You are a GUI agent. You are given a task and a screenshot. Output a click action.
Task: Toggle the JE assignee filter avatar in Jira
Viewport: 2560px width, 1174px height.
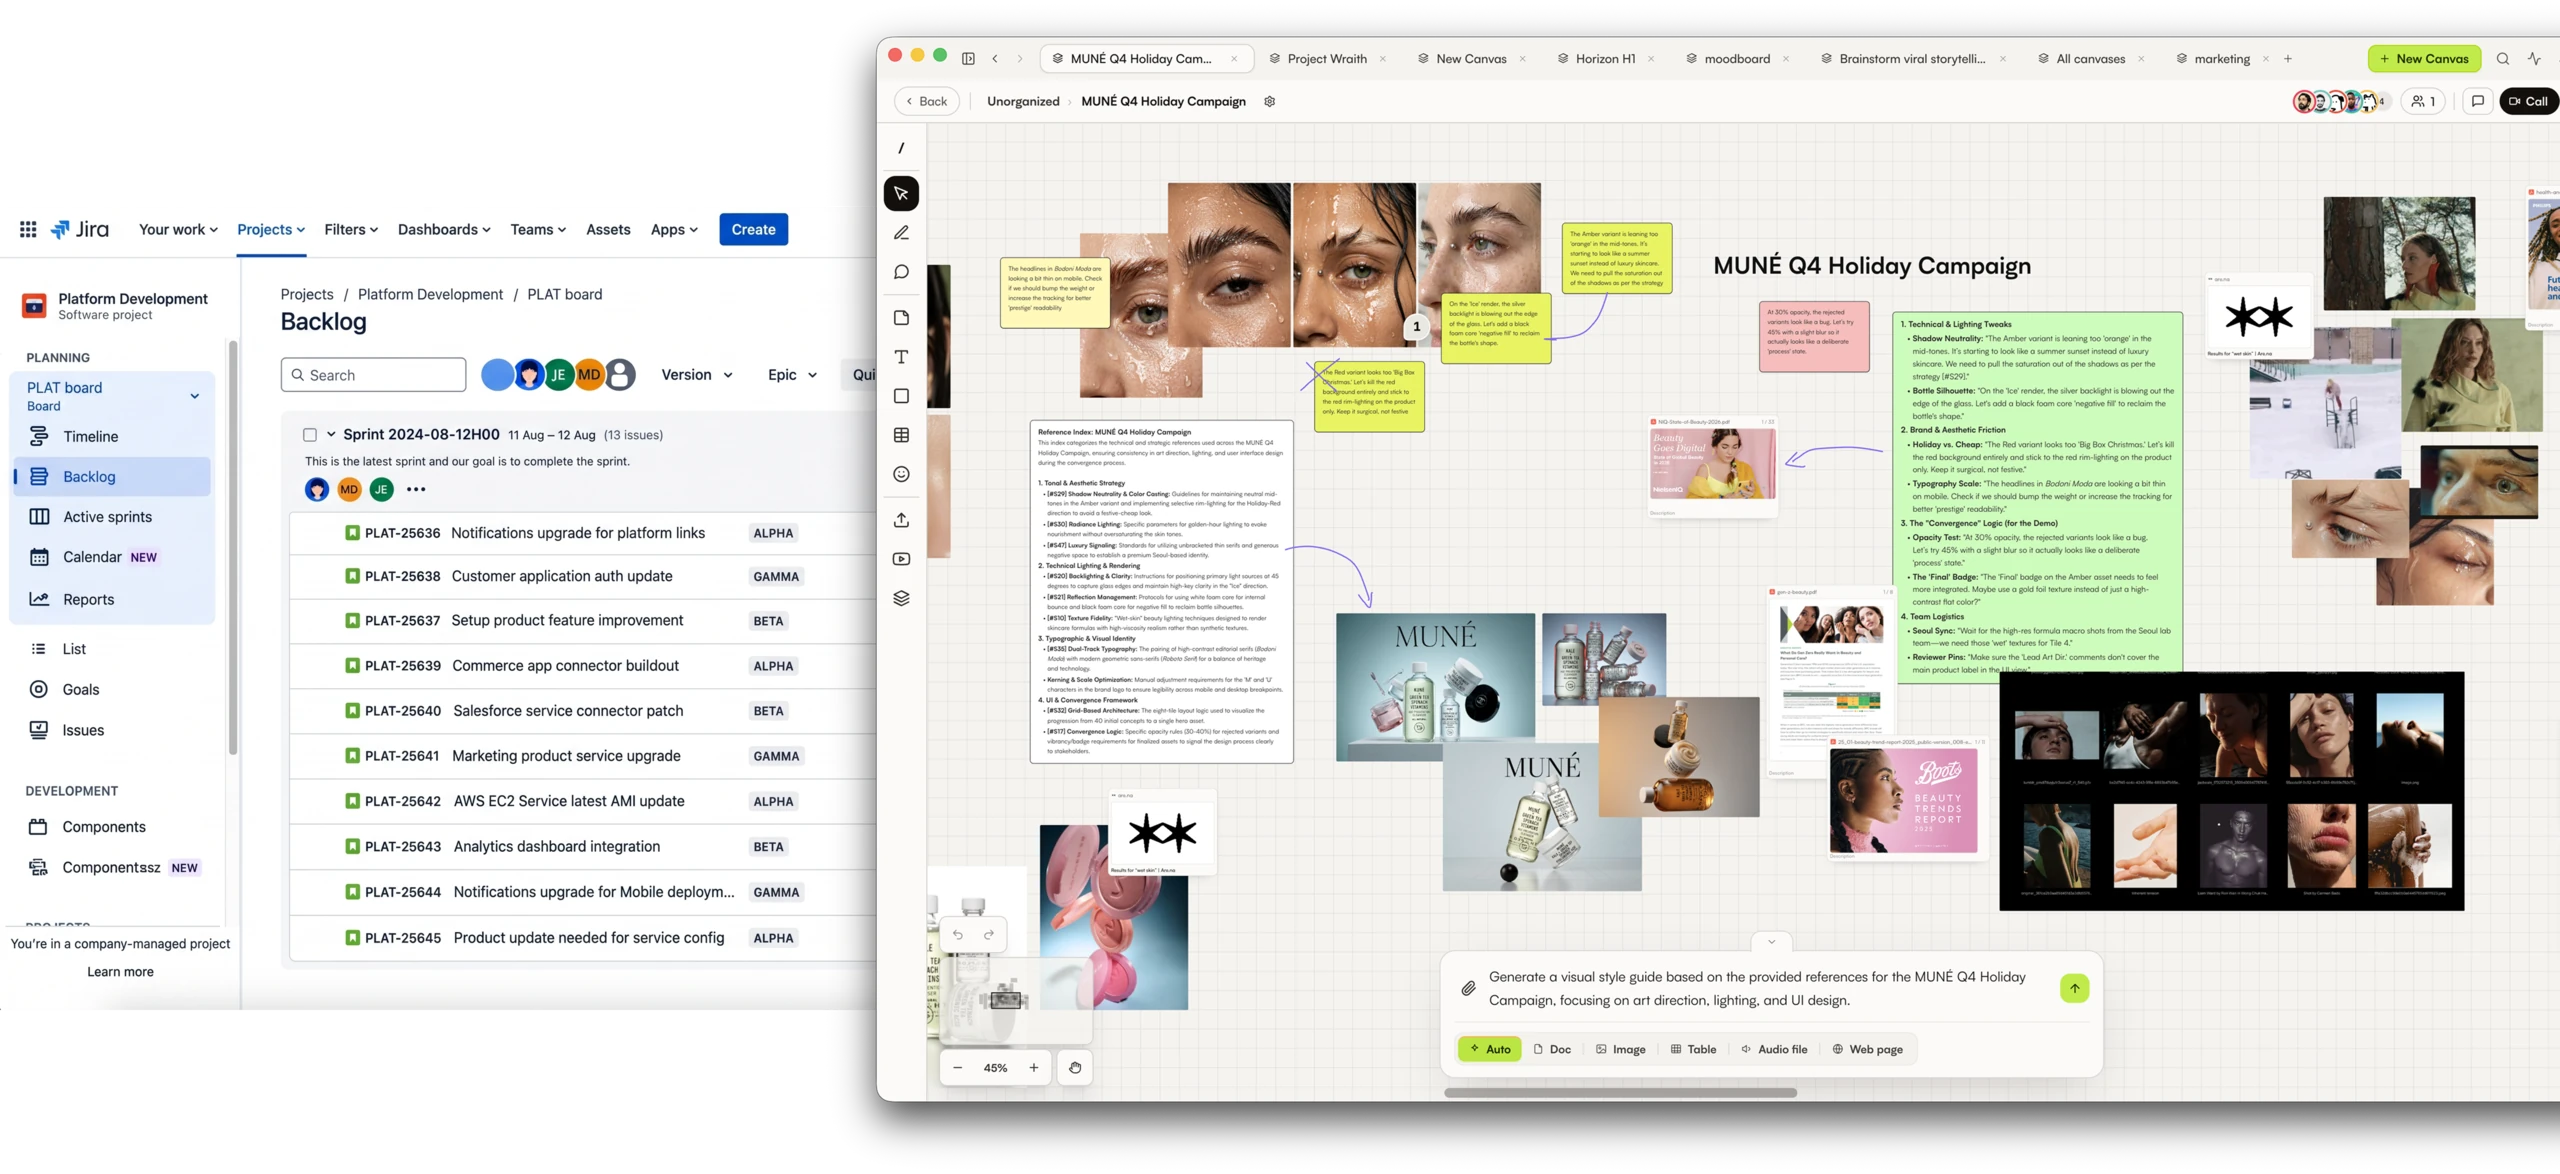pyautogui.click(x=558, y=375)
